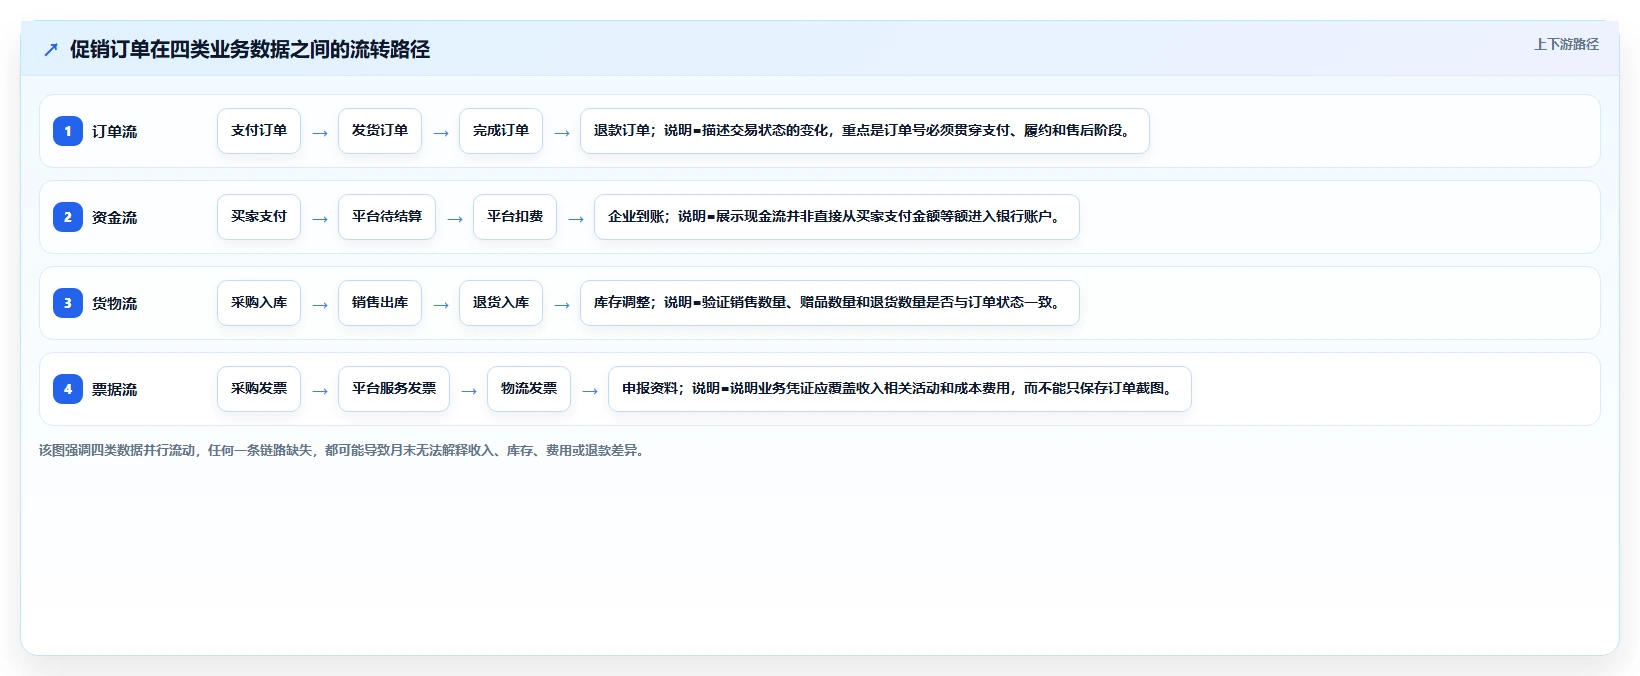Select the number 1 badge for 订单流

click(68, 131)
